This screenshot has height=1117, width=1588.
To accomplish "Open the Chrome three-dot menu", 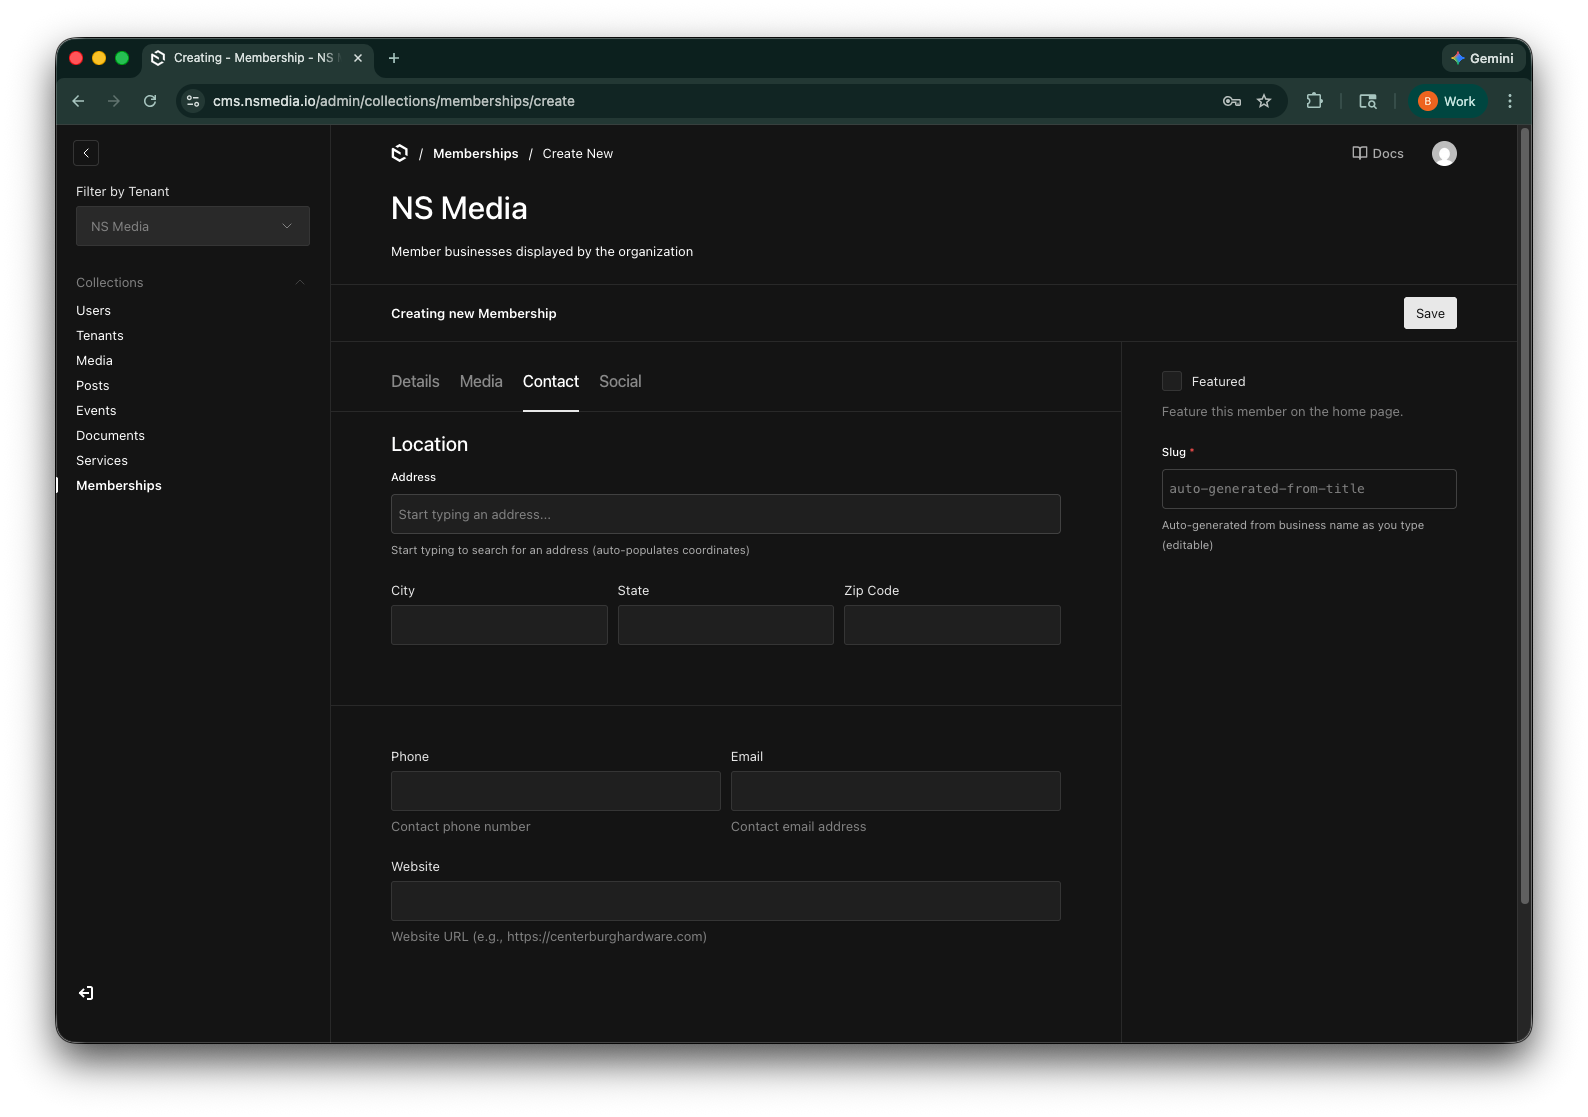I will click(x=1510, y=101).
